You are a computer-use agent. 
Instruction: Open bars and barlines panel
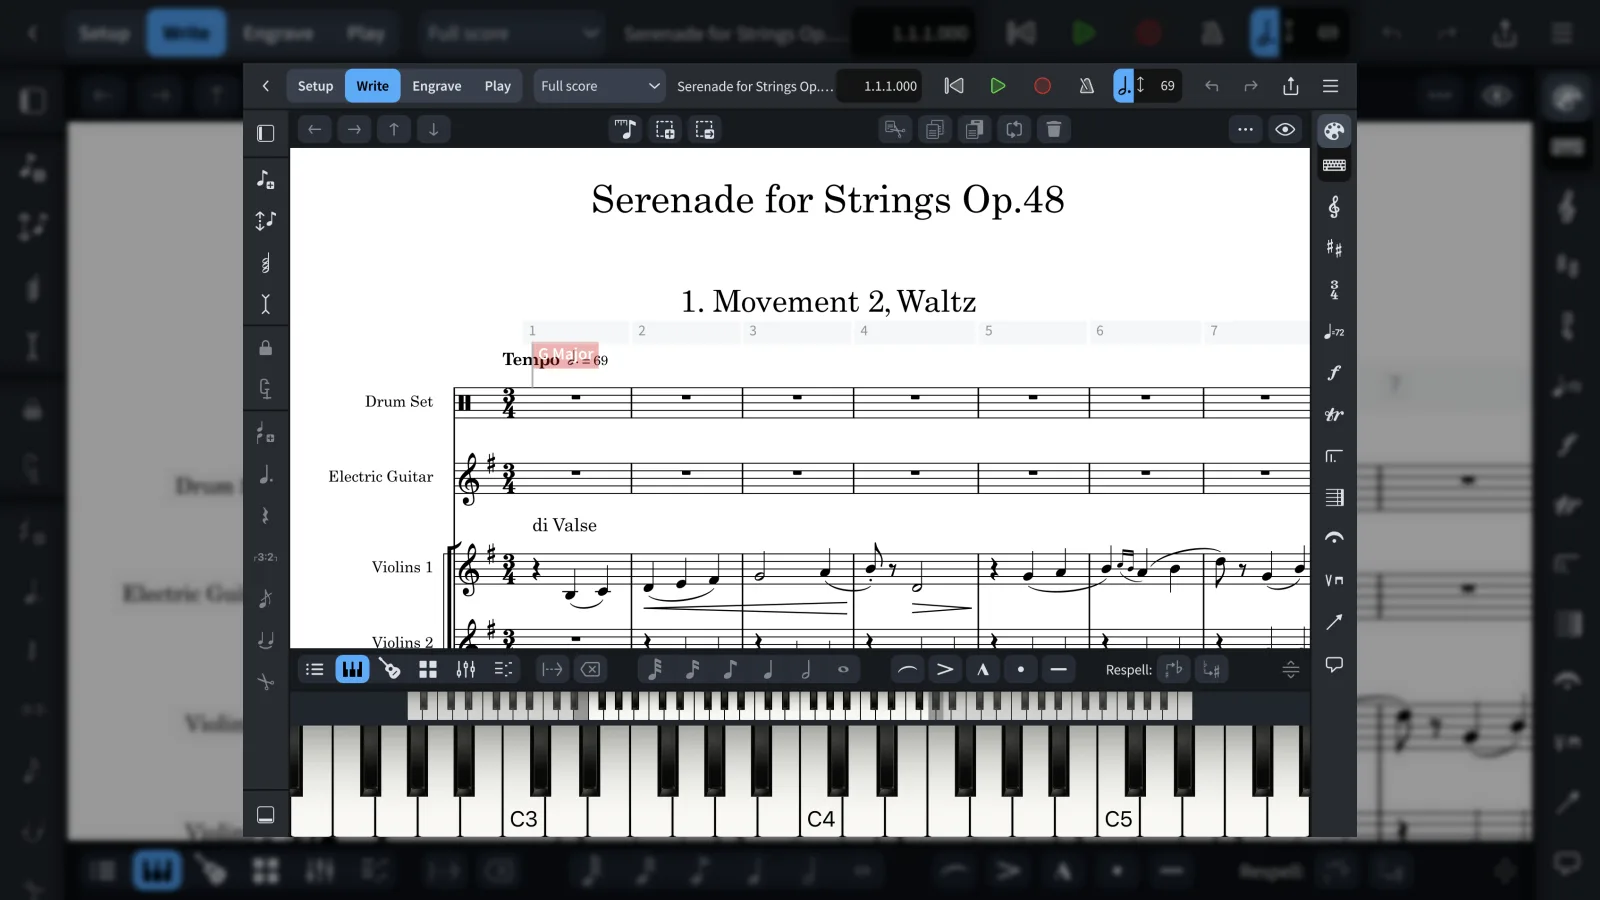[x=1334, y=497]
